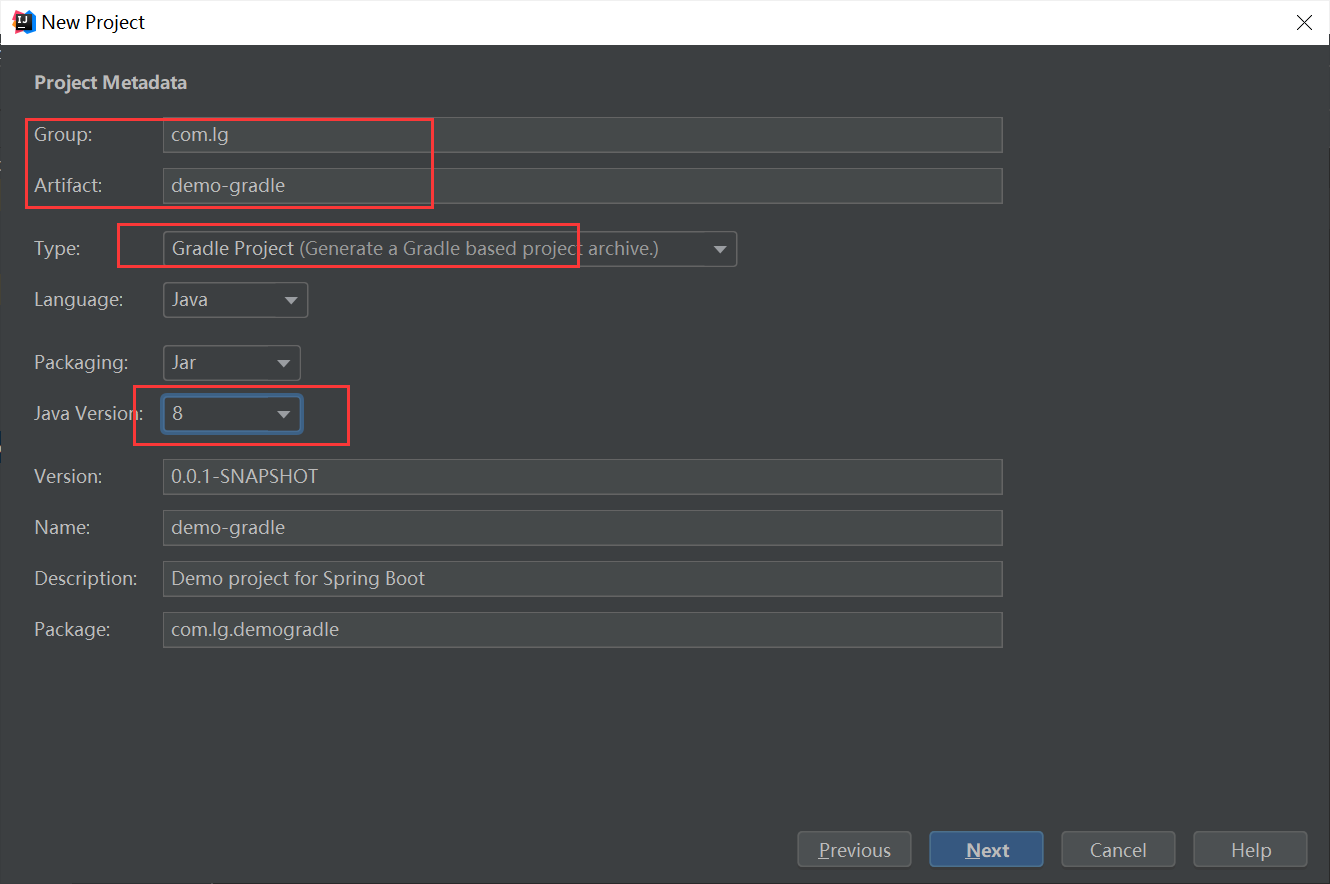The width and height of the screenshot is (1330, 884).
Task: Click the Language label
Action: (x=78, y=300)
